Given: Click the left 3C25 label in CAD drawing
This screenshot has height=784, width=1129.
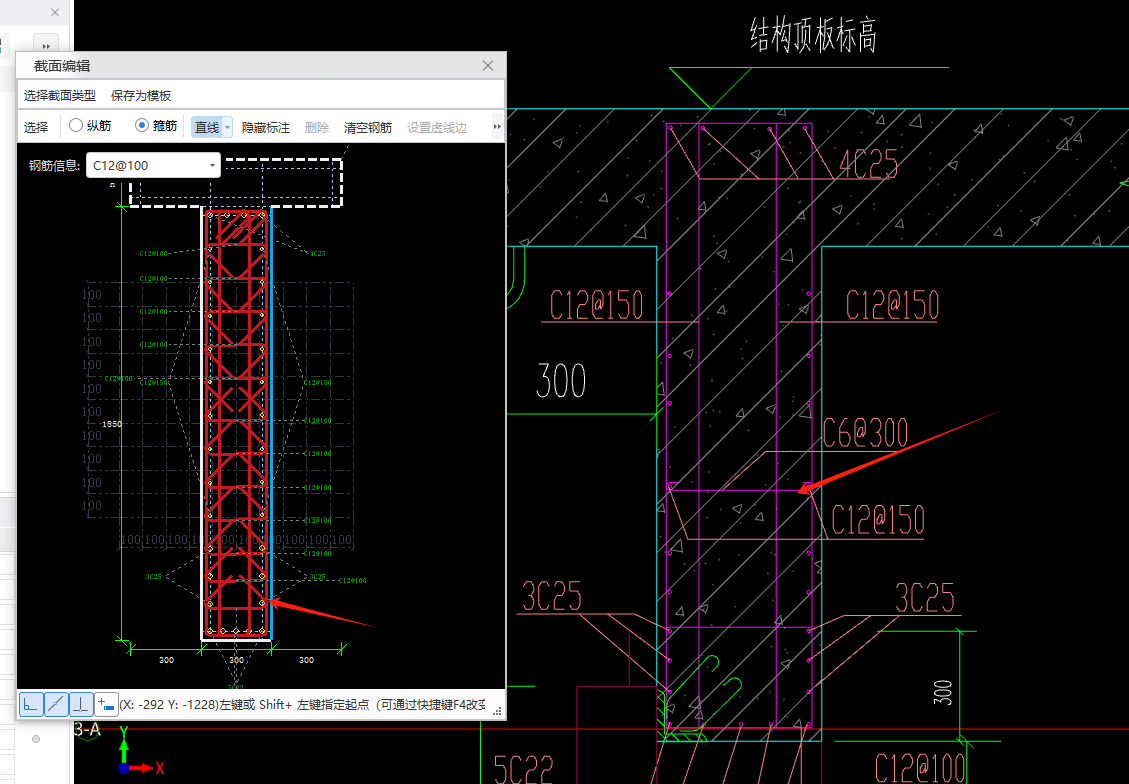Looking at the screenshot, I should [x=551, y=596].
